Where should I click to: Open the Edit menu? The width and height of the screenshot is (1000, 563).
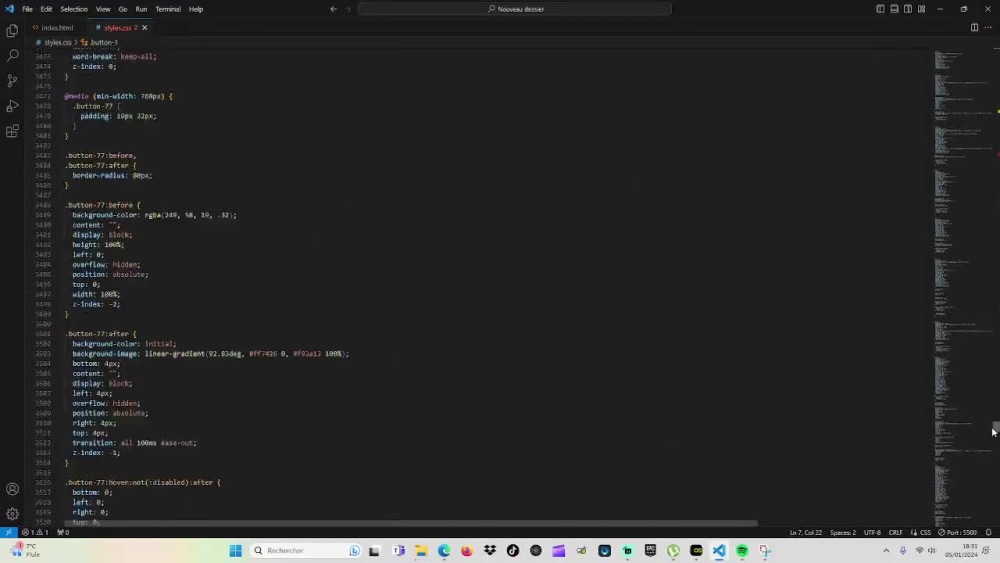pyautogui.click(x=46, y=9)
